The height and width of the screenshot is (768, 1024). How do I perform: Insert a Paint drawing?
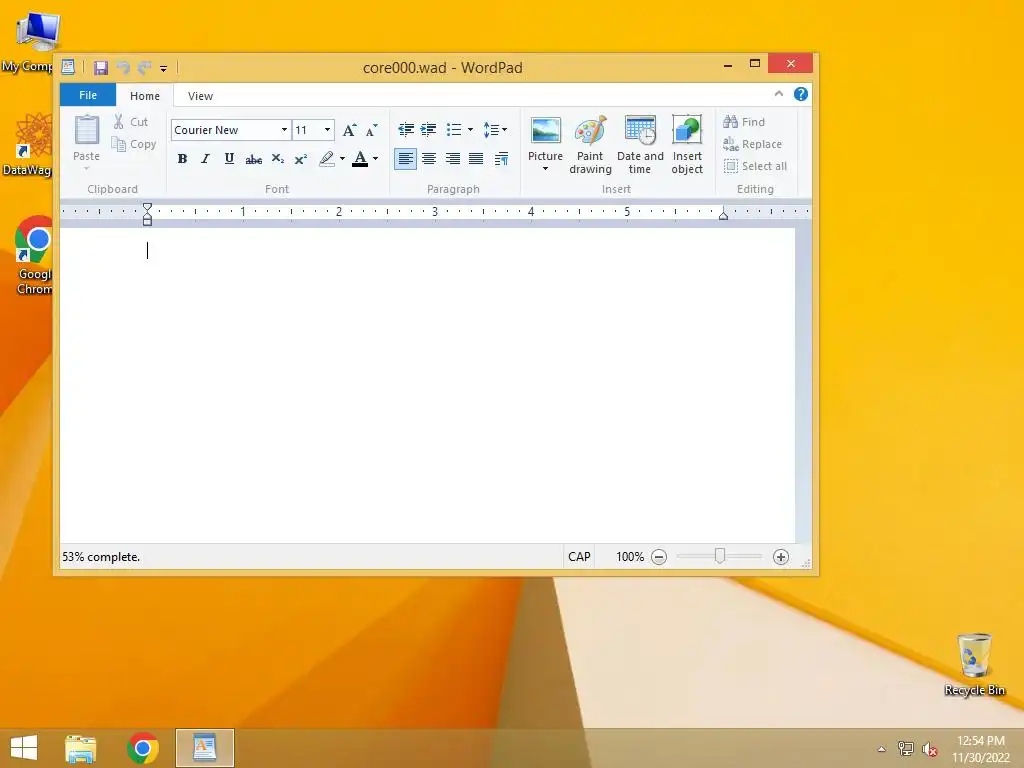pyautogui.click(x=590, y=145)
